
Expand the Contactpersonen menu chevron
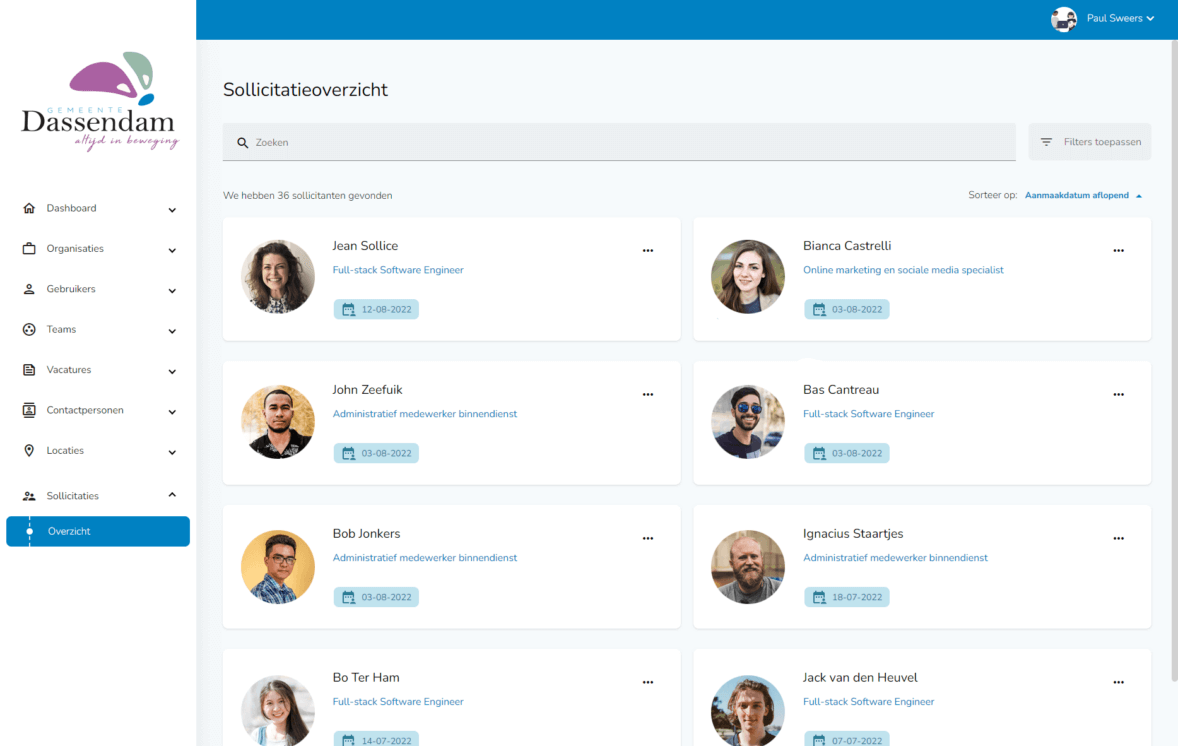(172, 411)
